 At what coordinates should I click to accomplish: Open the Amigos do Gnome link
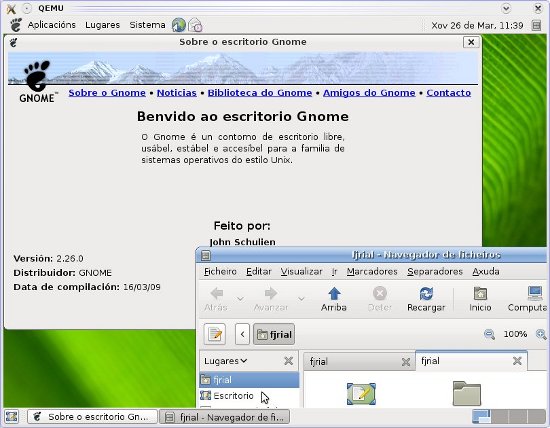click(x=369, y=93)
